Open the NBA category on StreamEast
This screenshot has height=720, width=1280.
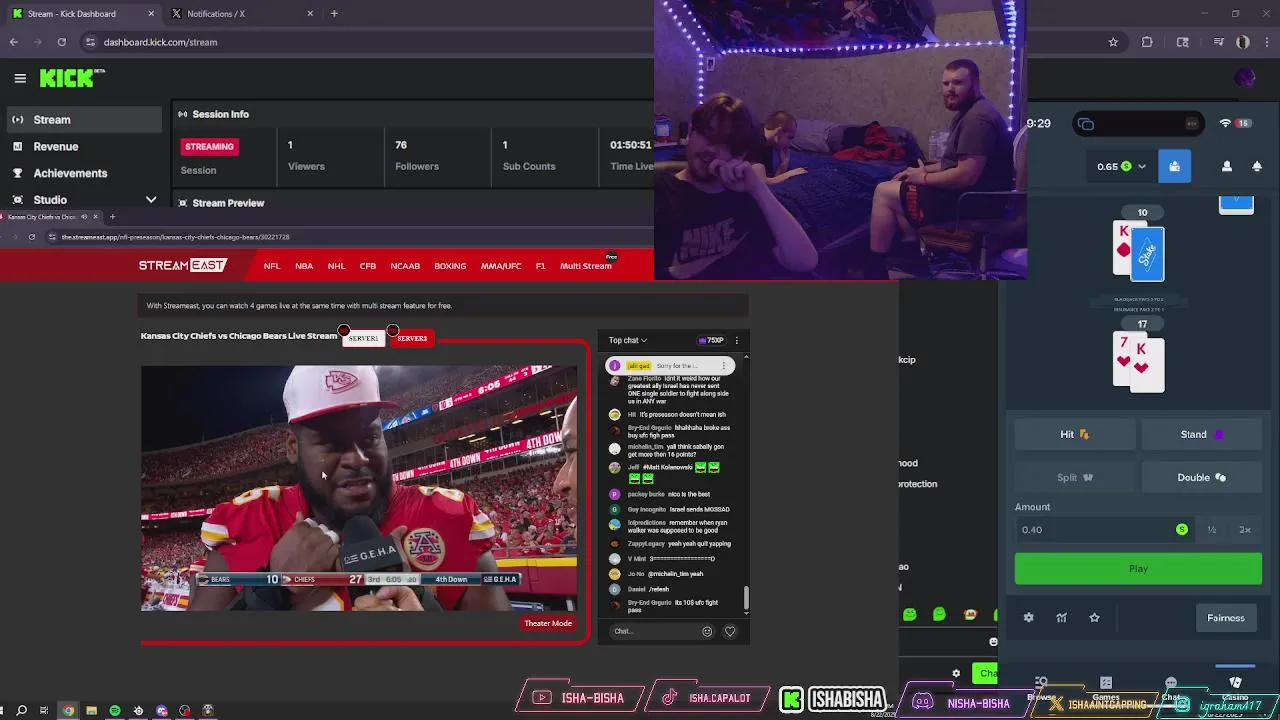(304, 266)
